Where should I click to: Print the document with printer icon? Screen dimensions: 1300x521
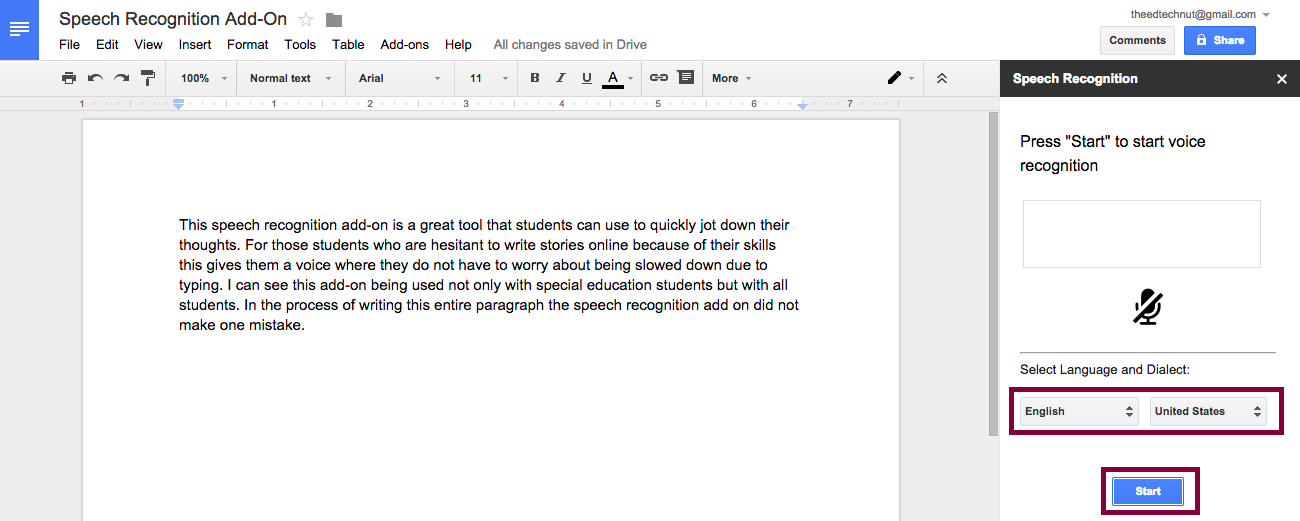point(68,78)
